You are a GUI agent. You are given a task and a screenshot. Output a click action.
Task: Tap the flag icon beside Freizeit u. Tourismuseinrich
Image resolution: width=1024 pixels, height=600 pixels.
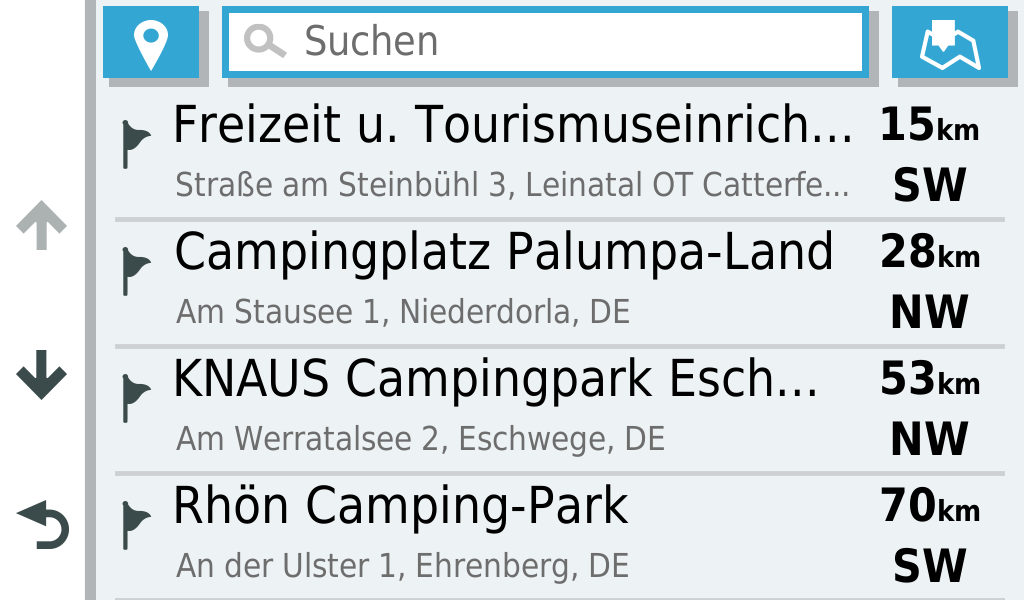134,144
